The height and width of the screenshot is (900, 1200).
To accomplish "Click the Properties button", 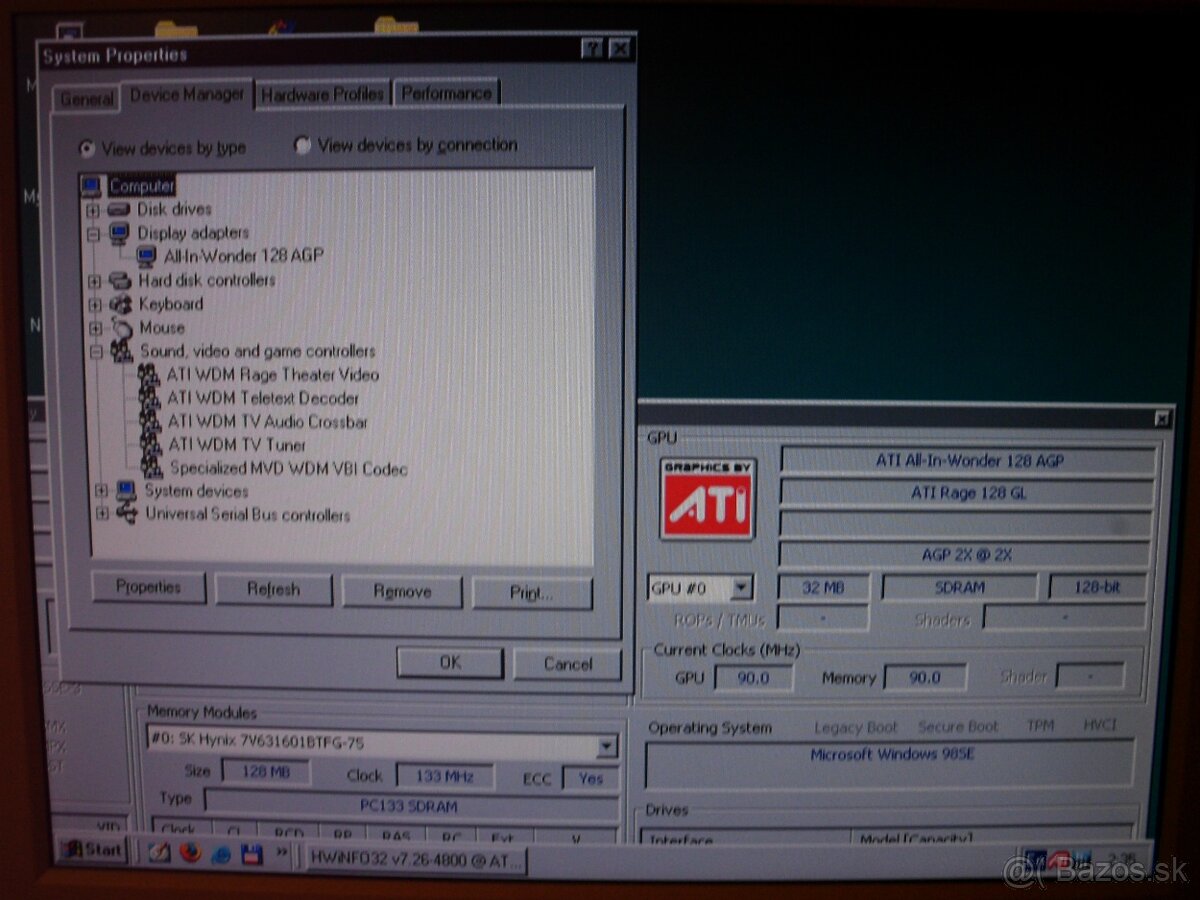I will 148,587.
